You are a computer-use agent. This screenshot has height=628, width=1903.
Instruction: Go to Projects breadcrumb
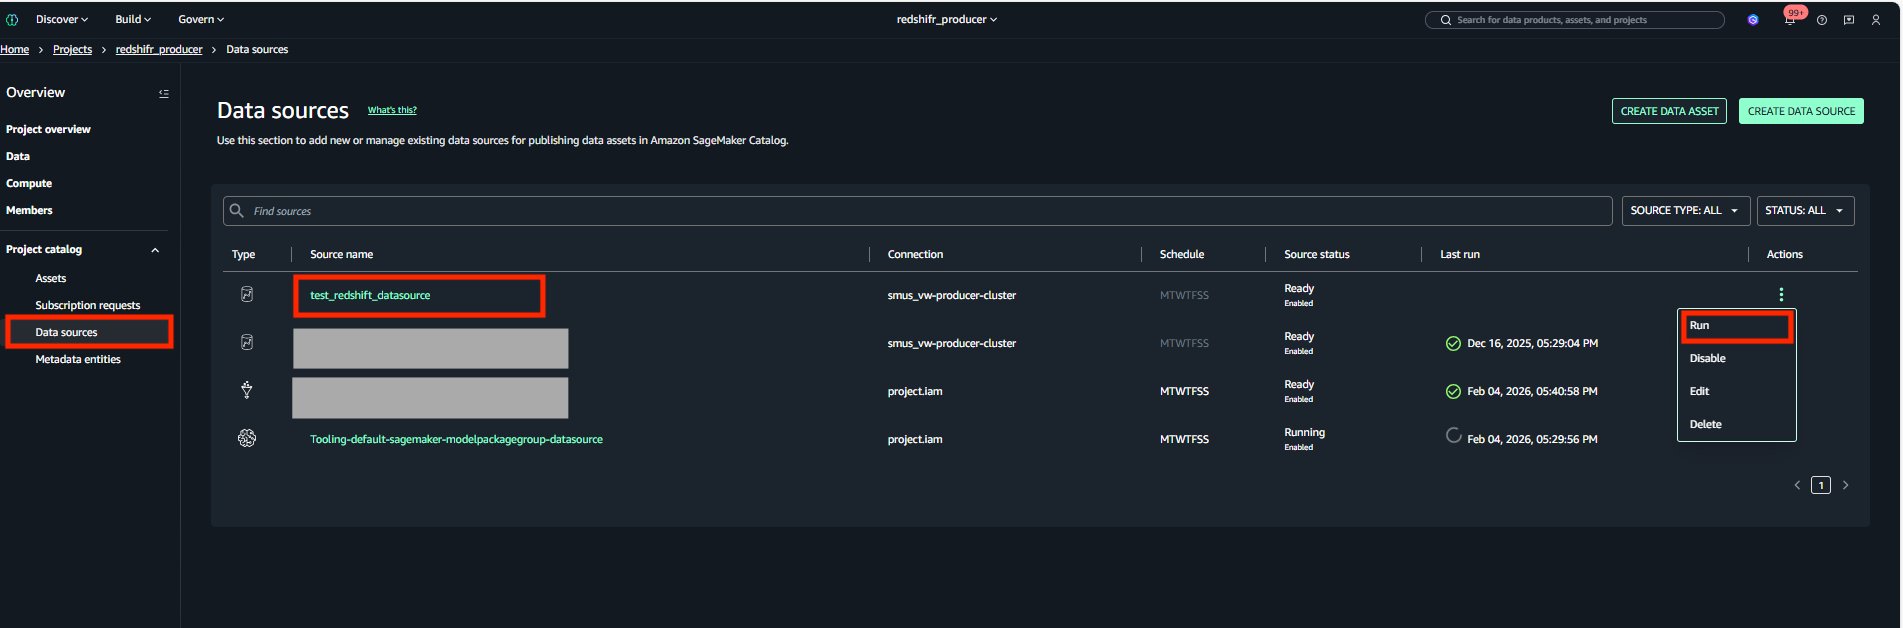(72, 49)
